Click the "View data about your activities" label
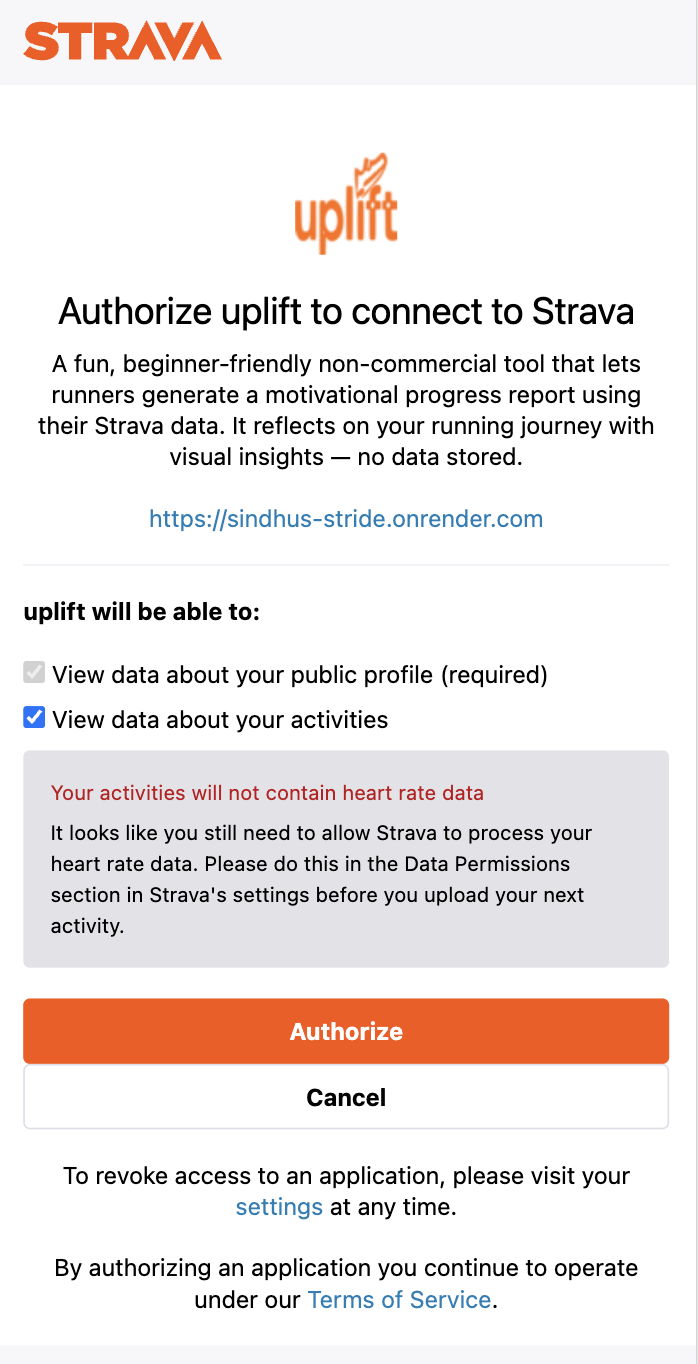Image resolution: width=698 pixels, height=1364 pixels. [220, 720]
